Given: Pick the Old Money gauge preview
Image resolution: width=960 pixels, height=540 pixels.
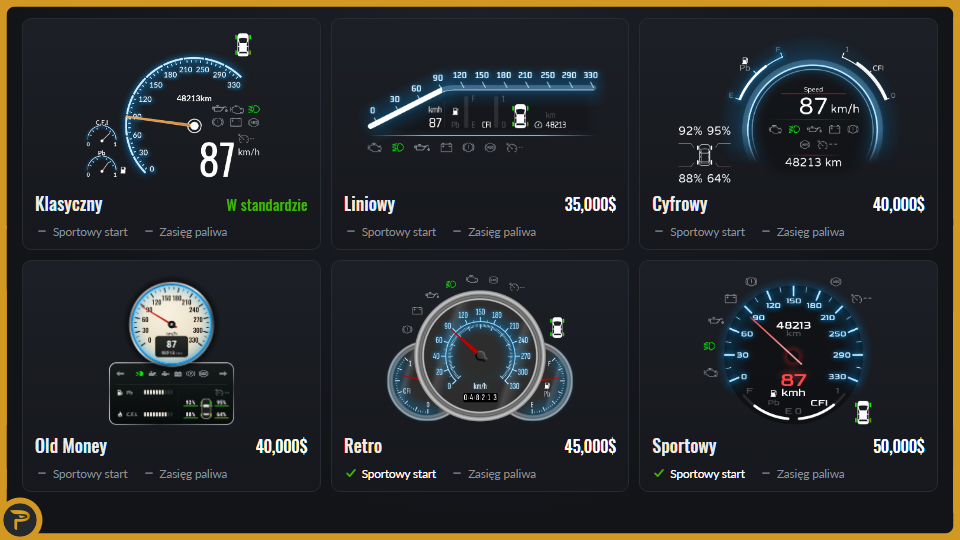Looking at the screenshot, I should click(x=171, y=353).
